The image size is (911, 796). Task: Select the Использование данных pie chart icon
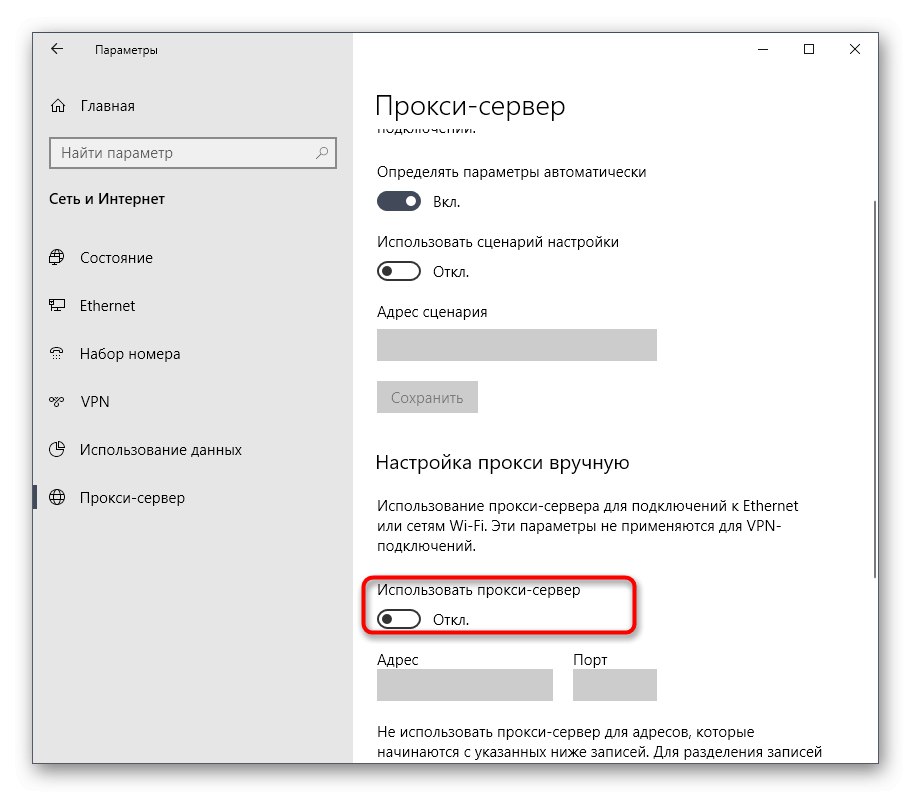58,449
